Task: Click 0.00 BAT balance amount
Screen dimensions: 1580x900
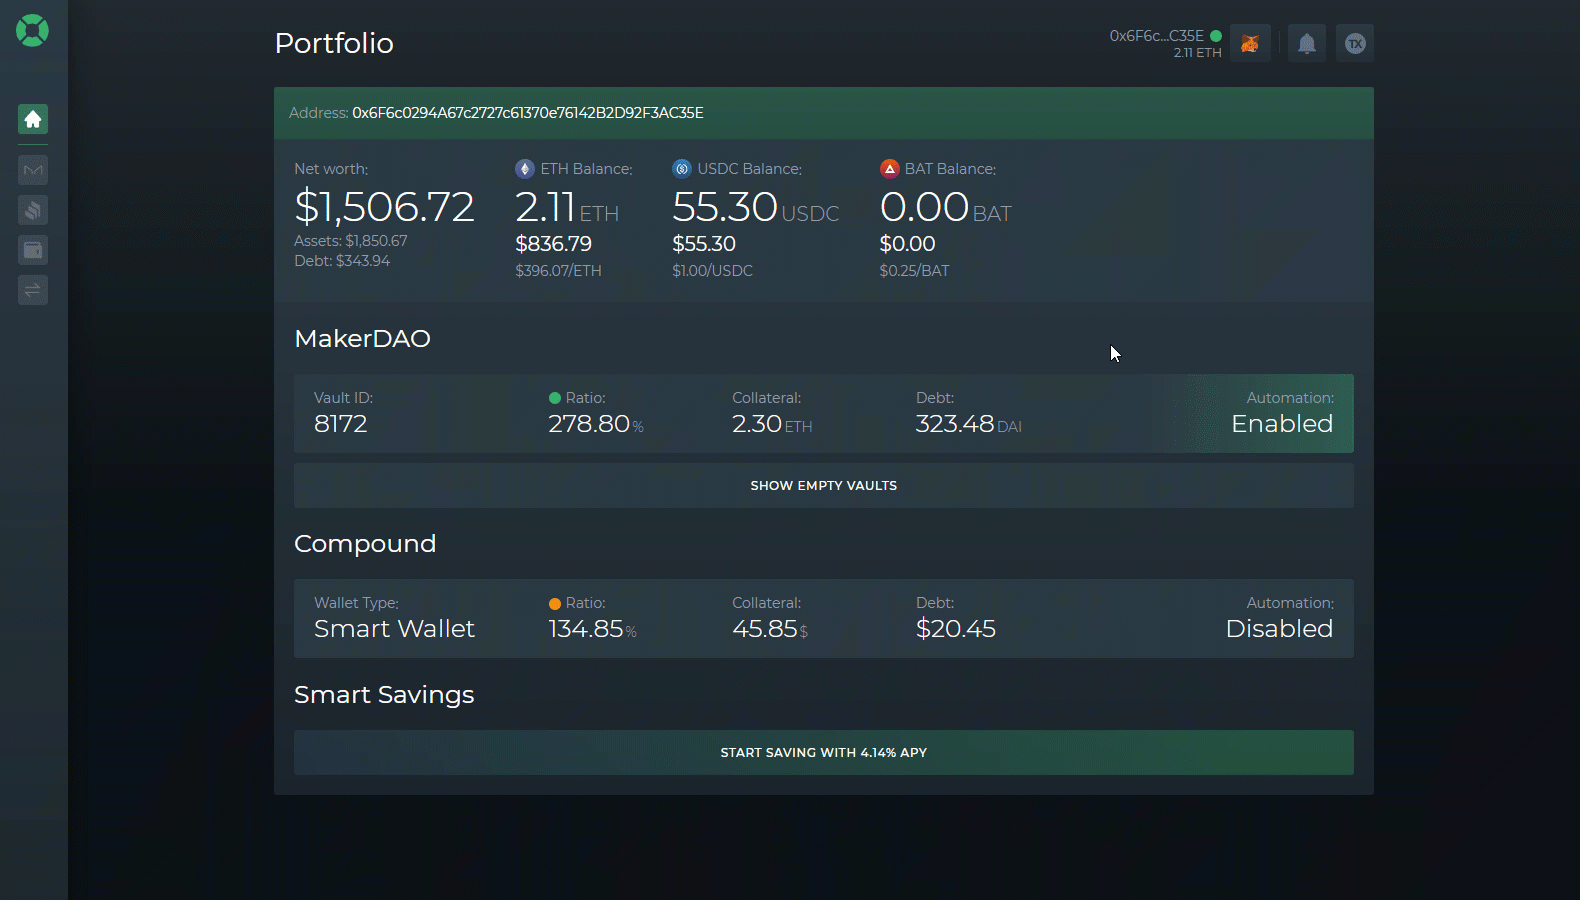Action: (945, 207)
